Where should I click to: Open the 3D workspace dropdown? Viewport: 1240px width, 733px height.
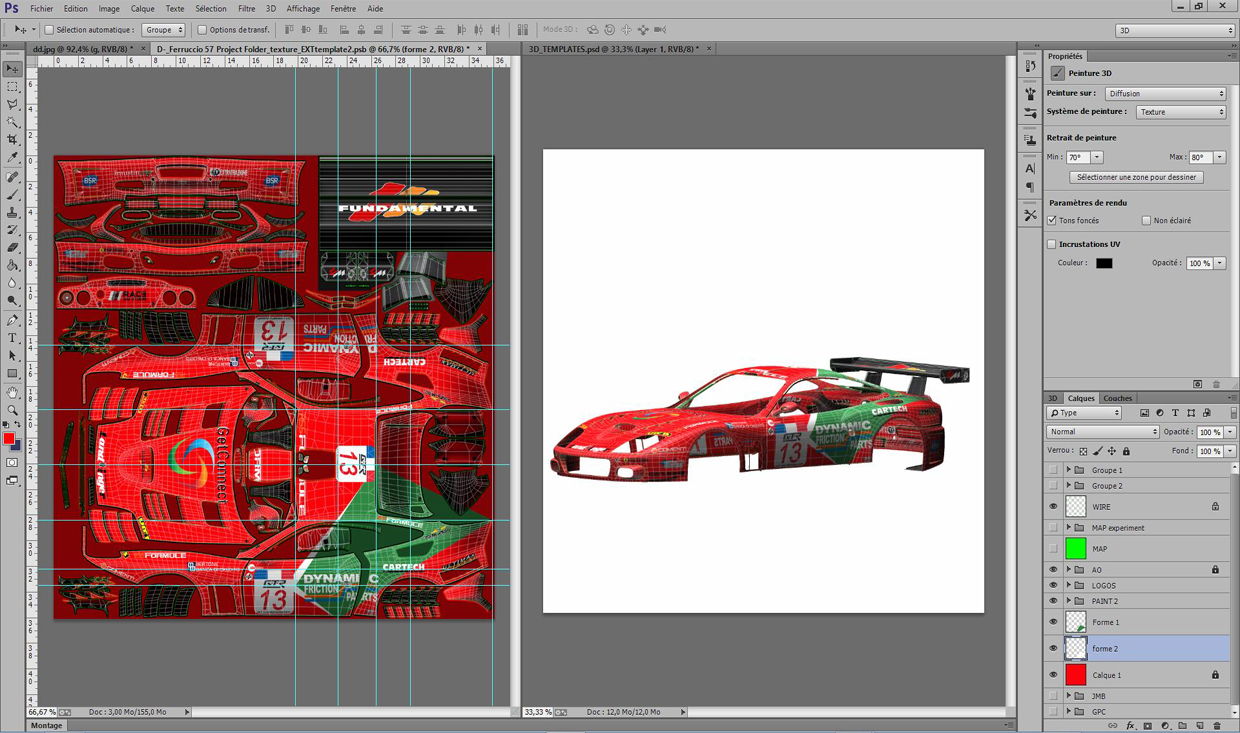(1175, 31)
